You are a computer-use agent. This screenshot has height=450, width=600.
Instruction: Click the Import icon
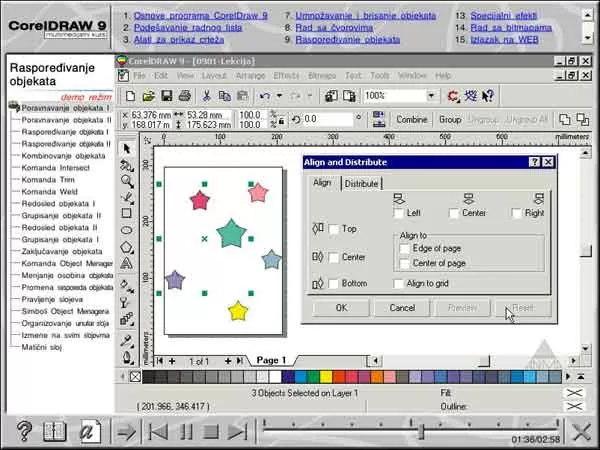[331, 96]
